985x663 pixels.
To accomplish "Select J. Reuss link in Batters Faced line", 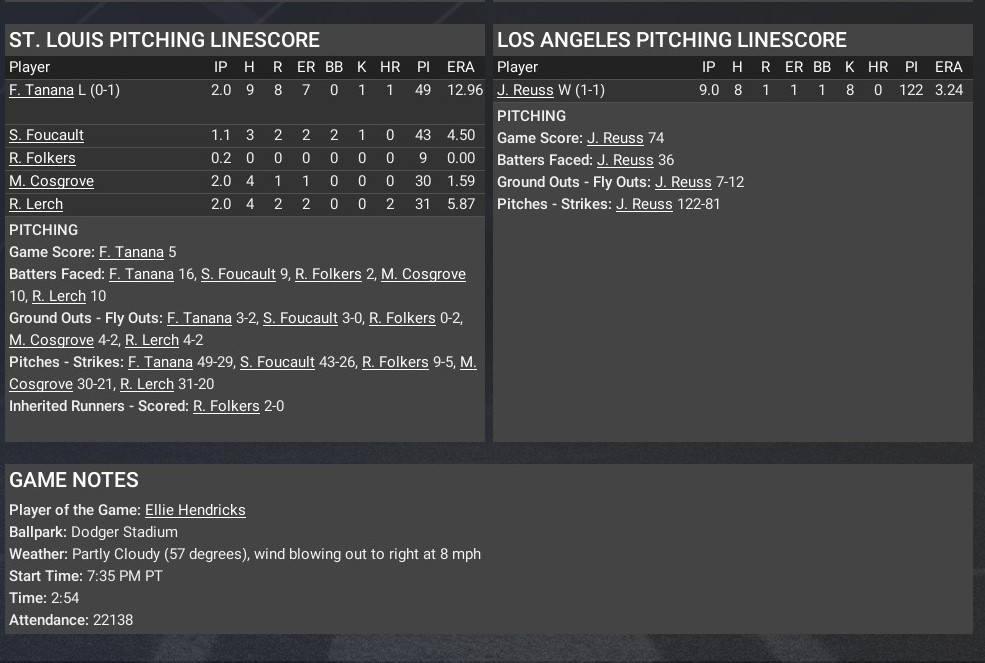I will click(625, 160).
